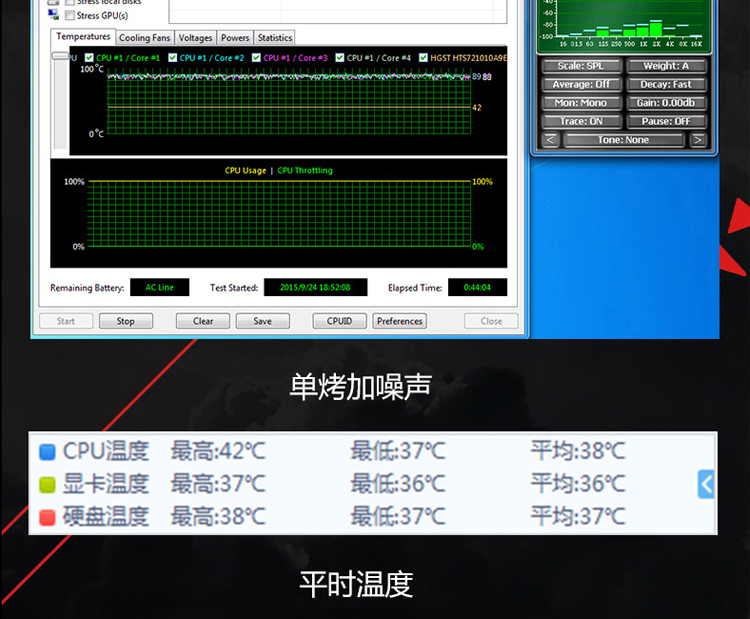This screenshot has height=619, width=750.
Task: Switch to the Cooling Fans tab
Action: click(144, 38)
